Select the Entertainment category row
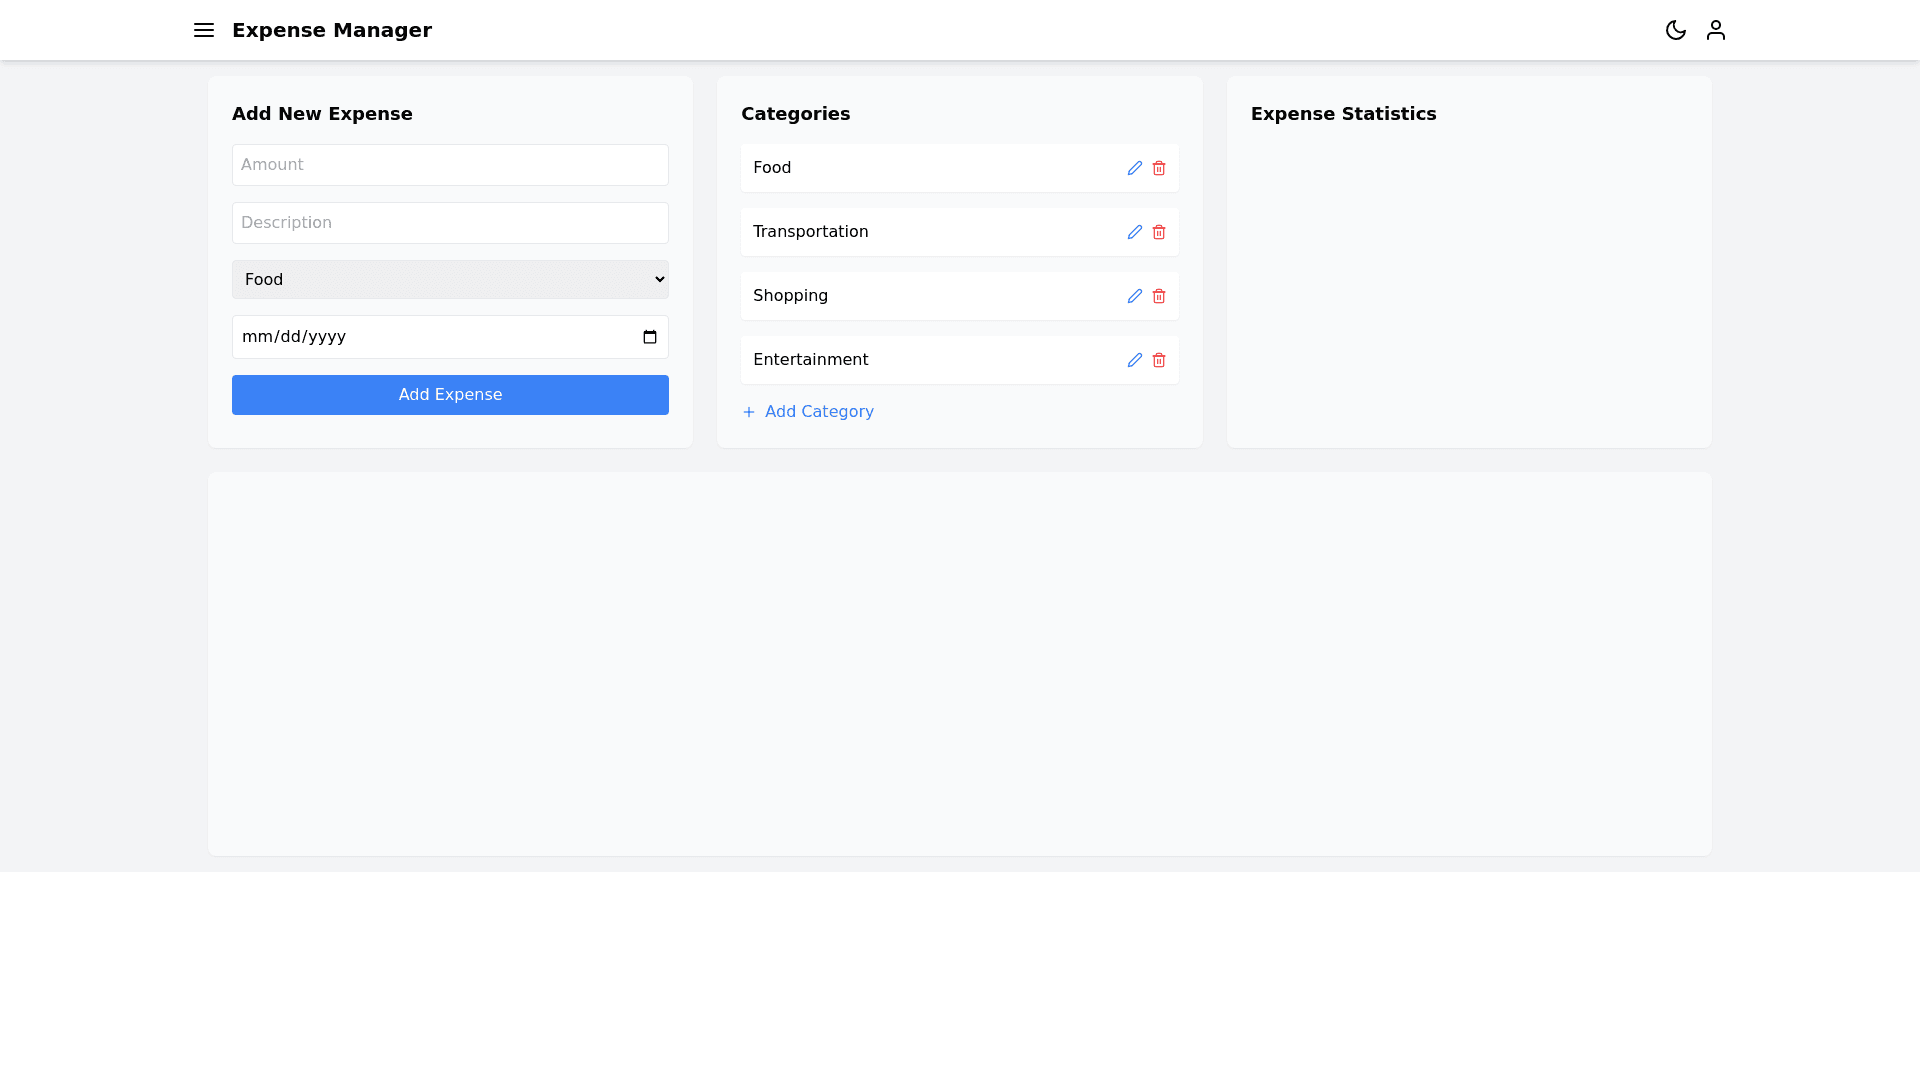 (900, 360)
